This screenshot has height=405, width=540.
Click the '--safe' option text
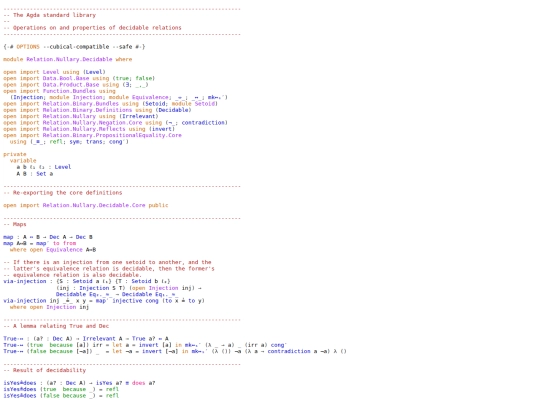(x=122, y=46)
